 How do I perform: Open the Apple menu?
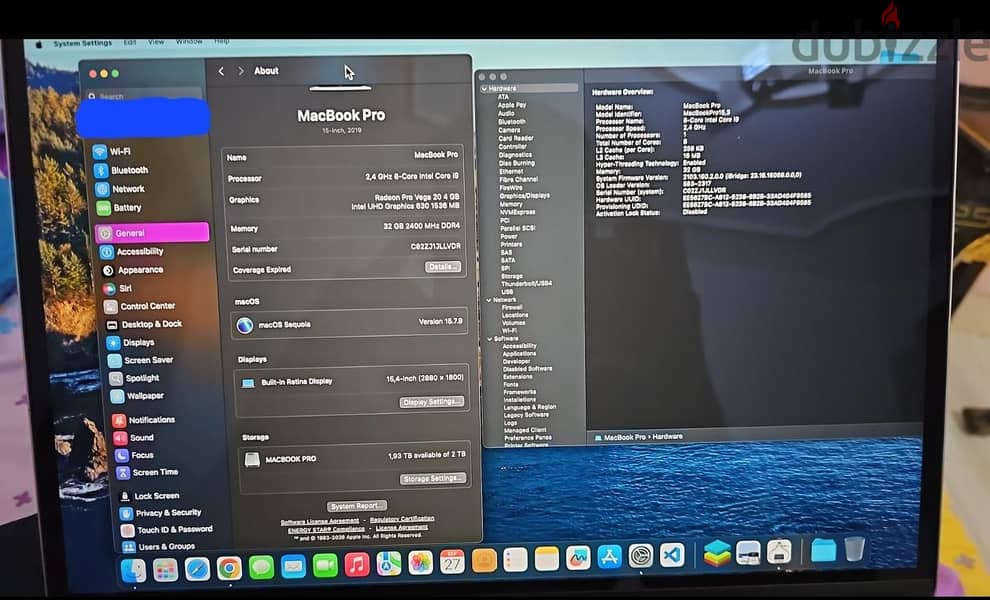click(39, 44)
